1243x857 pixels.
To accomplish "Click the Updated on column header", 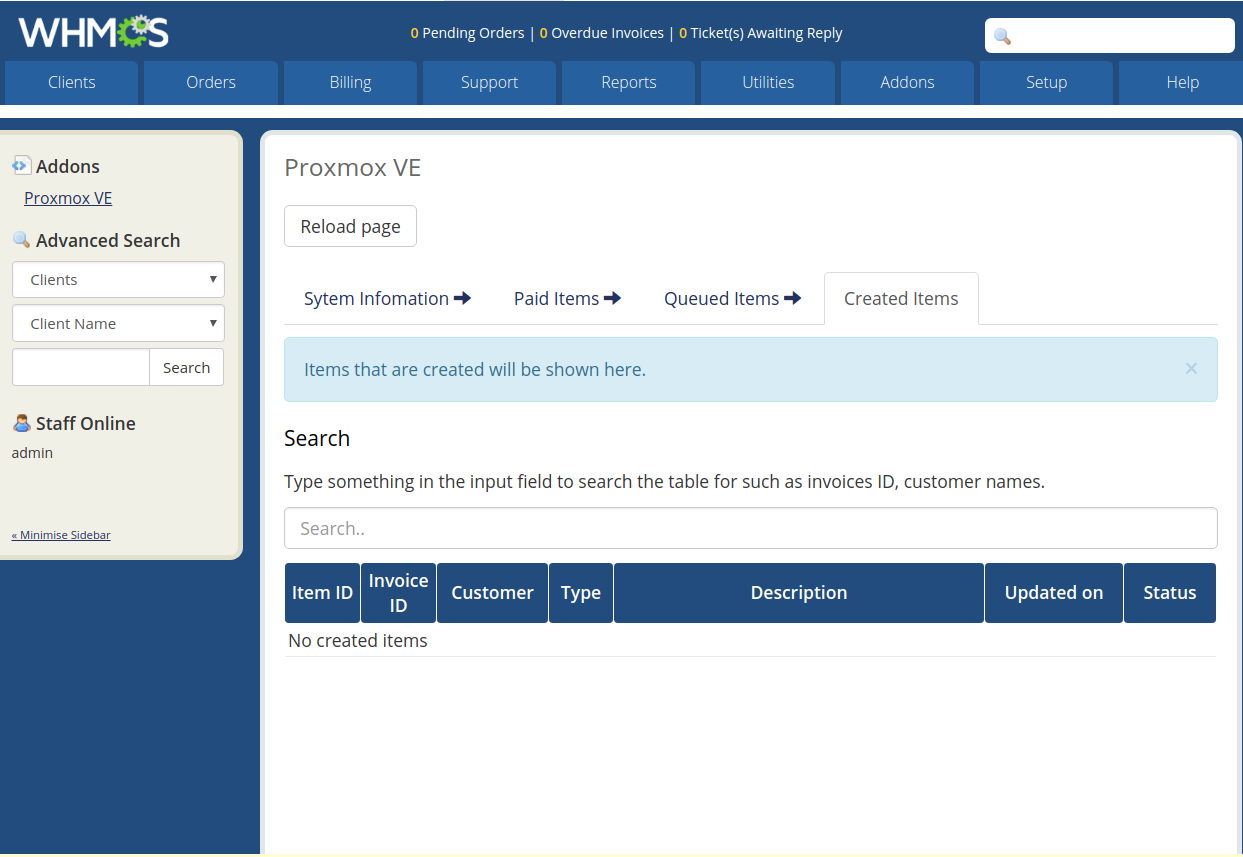I will 1054,593.
